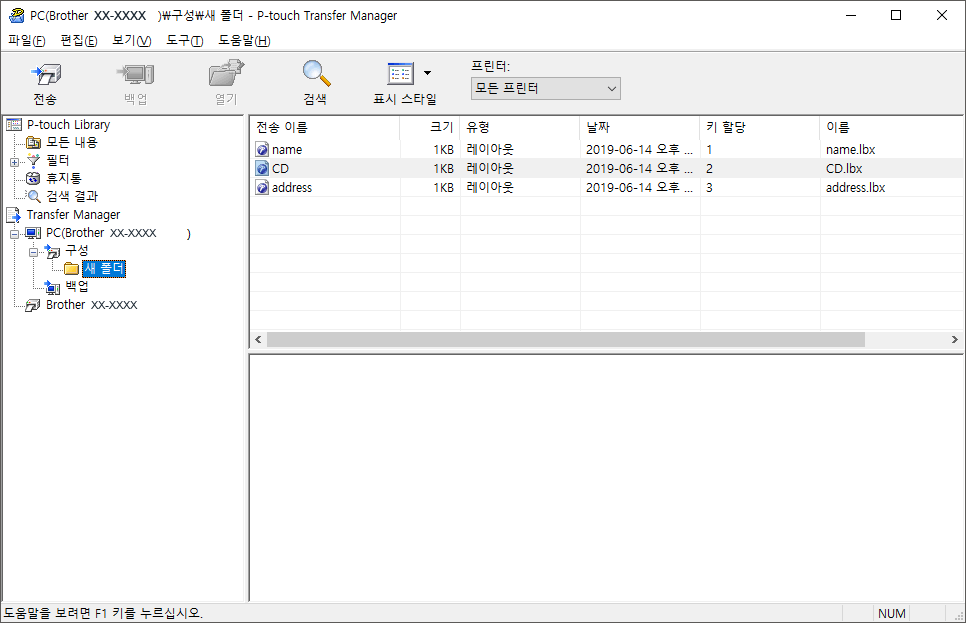Open the 도움말(H) menu
966x623 pixels.
tap(245, 41)
